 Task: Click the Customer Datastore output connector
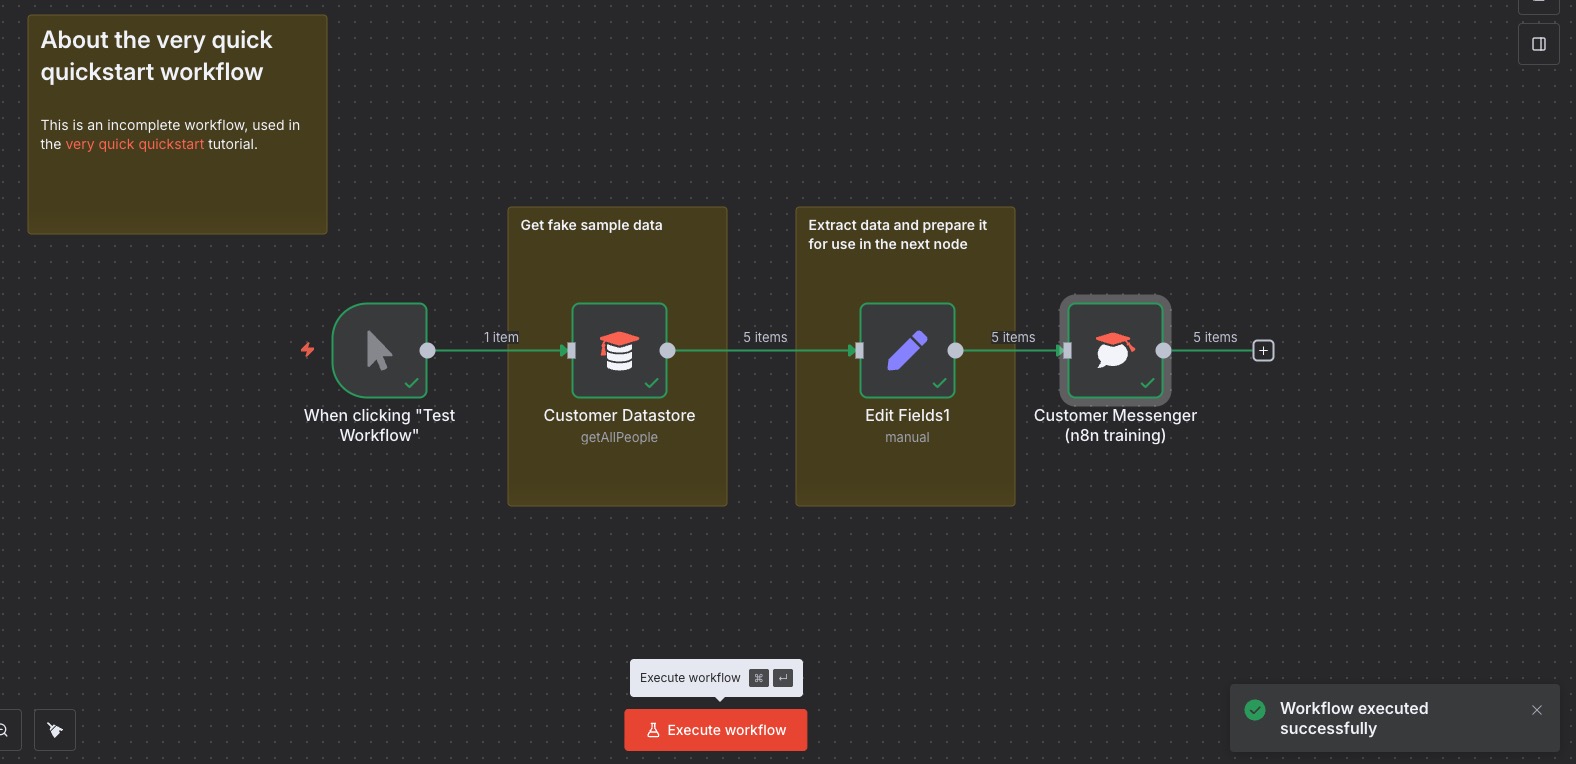[667, 350]
